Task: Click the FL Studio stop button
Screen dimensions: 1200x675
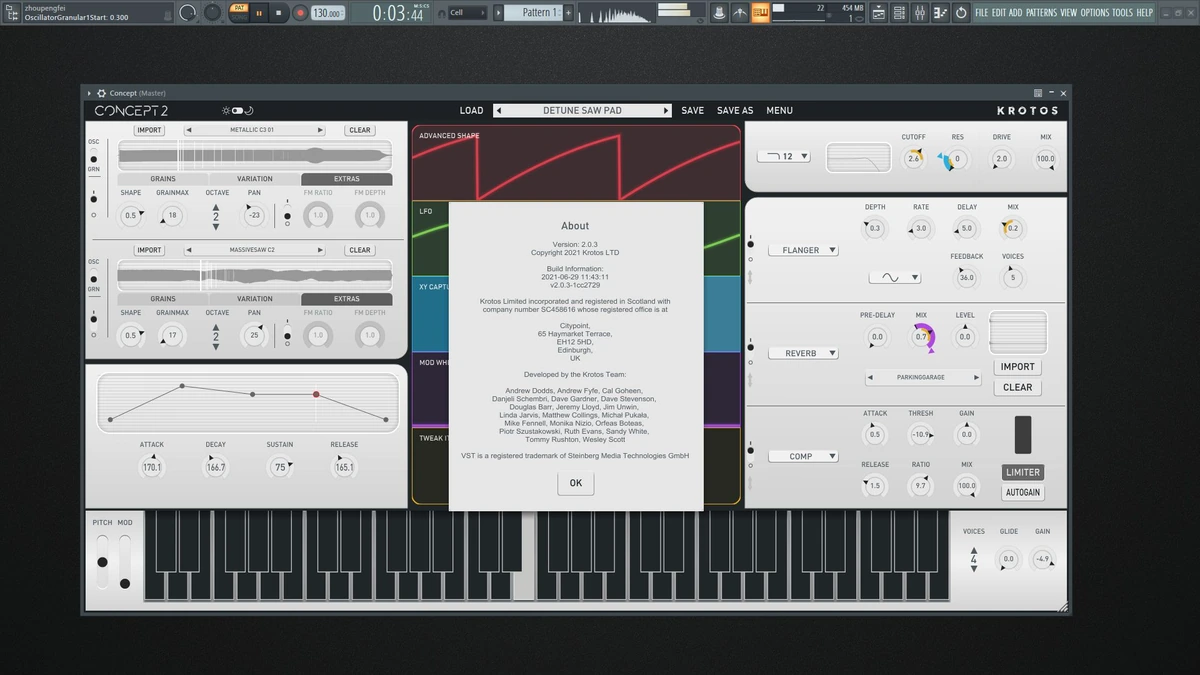Action: 279,13
